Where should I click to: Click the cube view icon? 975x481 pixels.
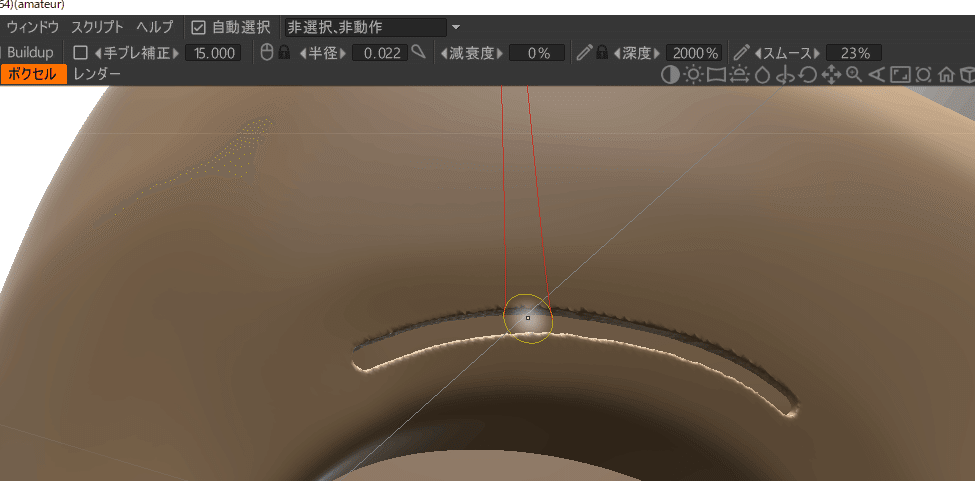click(x=968, y=75)
